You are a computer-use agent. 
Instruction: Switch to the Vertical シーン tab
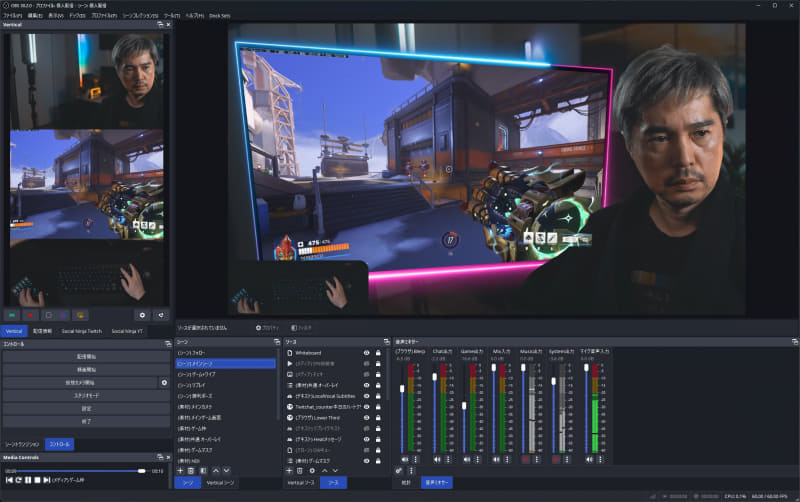[220, 483]
